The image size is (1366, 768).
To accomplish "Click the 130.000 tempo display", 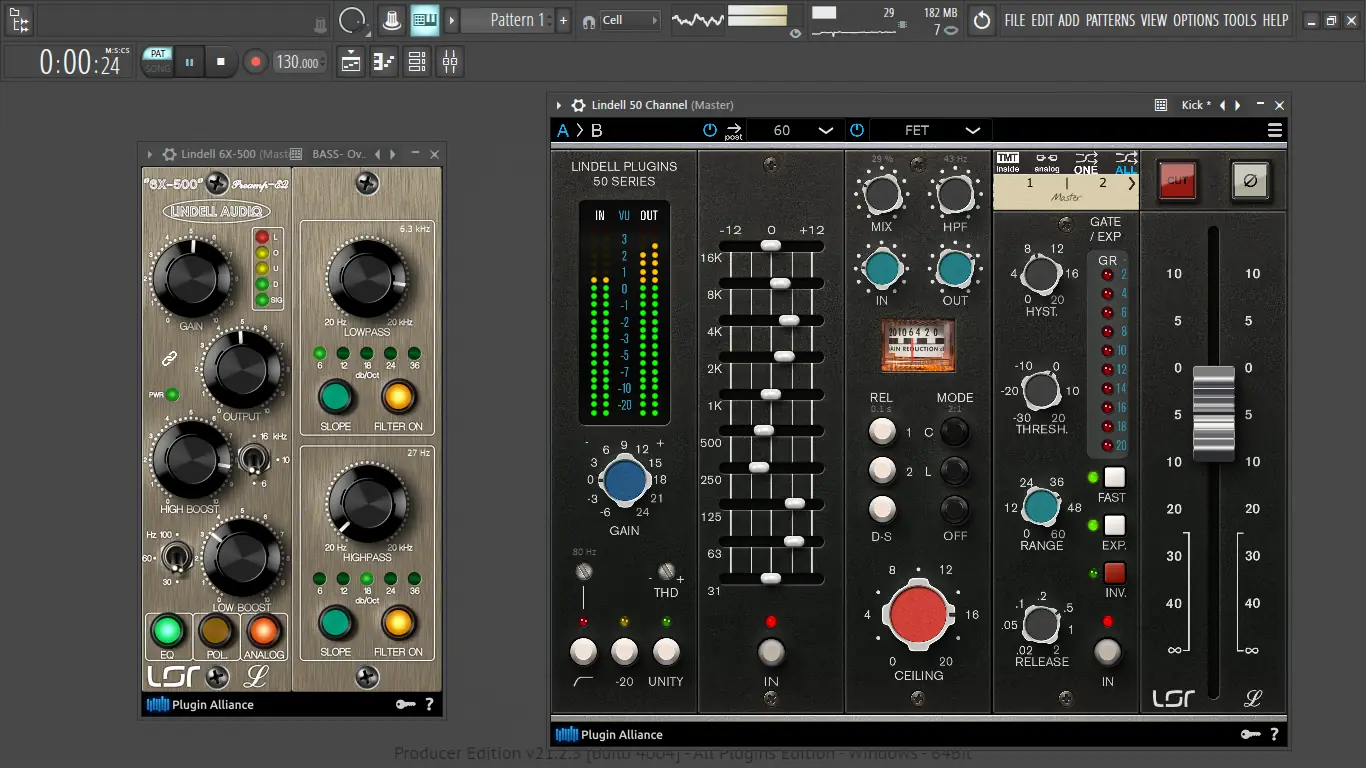I will pos(297,61).
